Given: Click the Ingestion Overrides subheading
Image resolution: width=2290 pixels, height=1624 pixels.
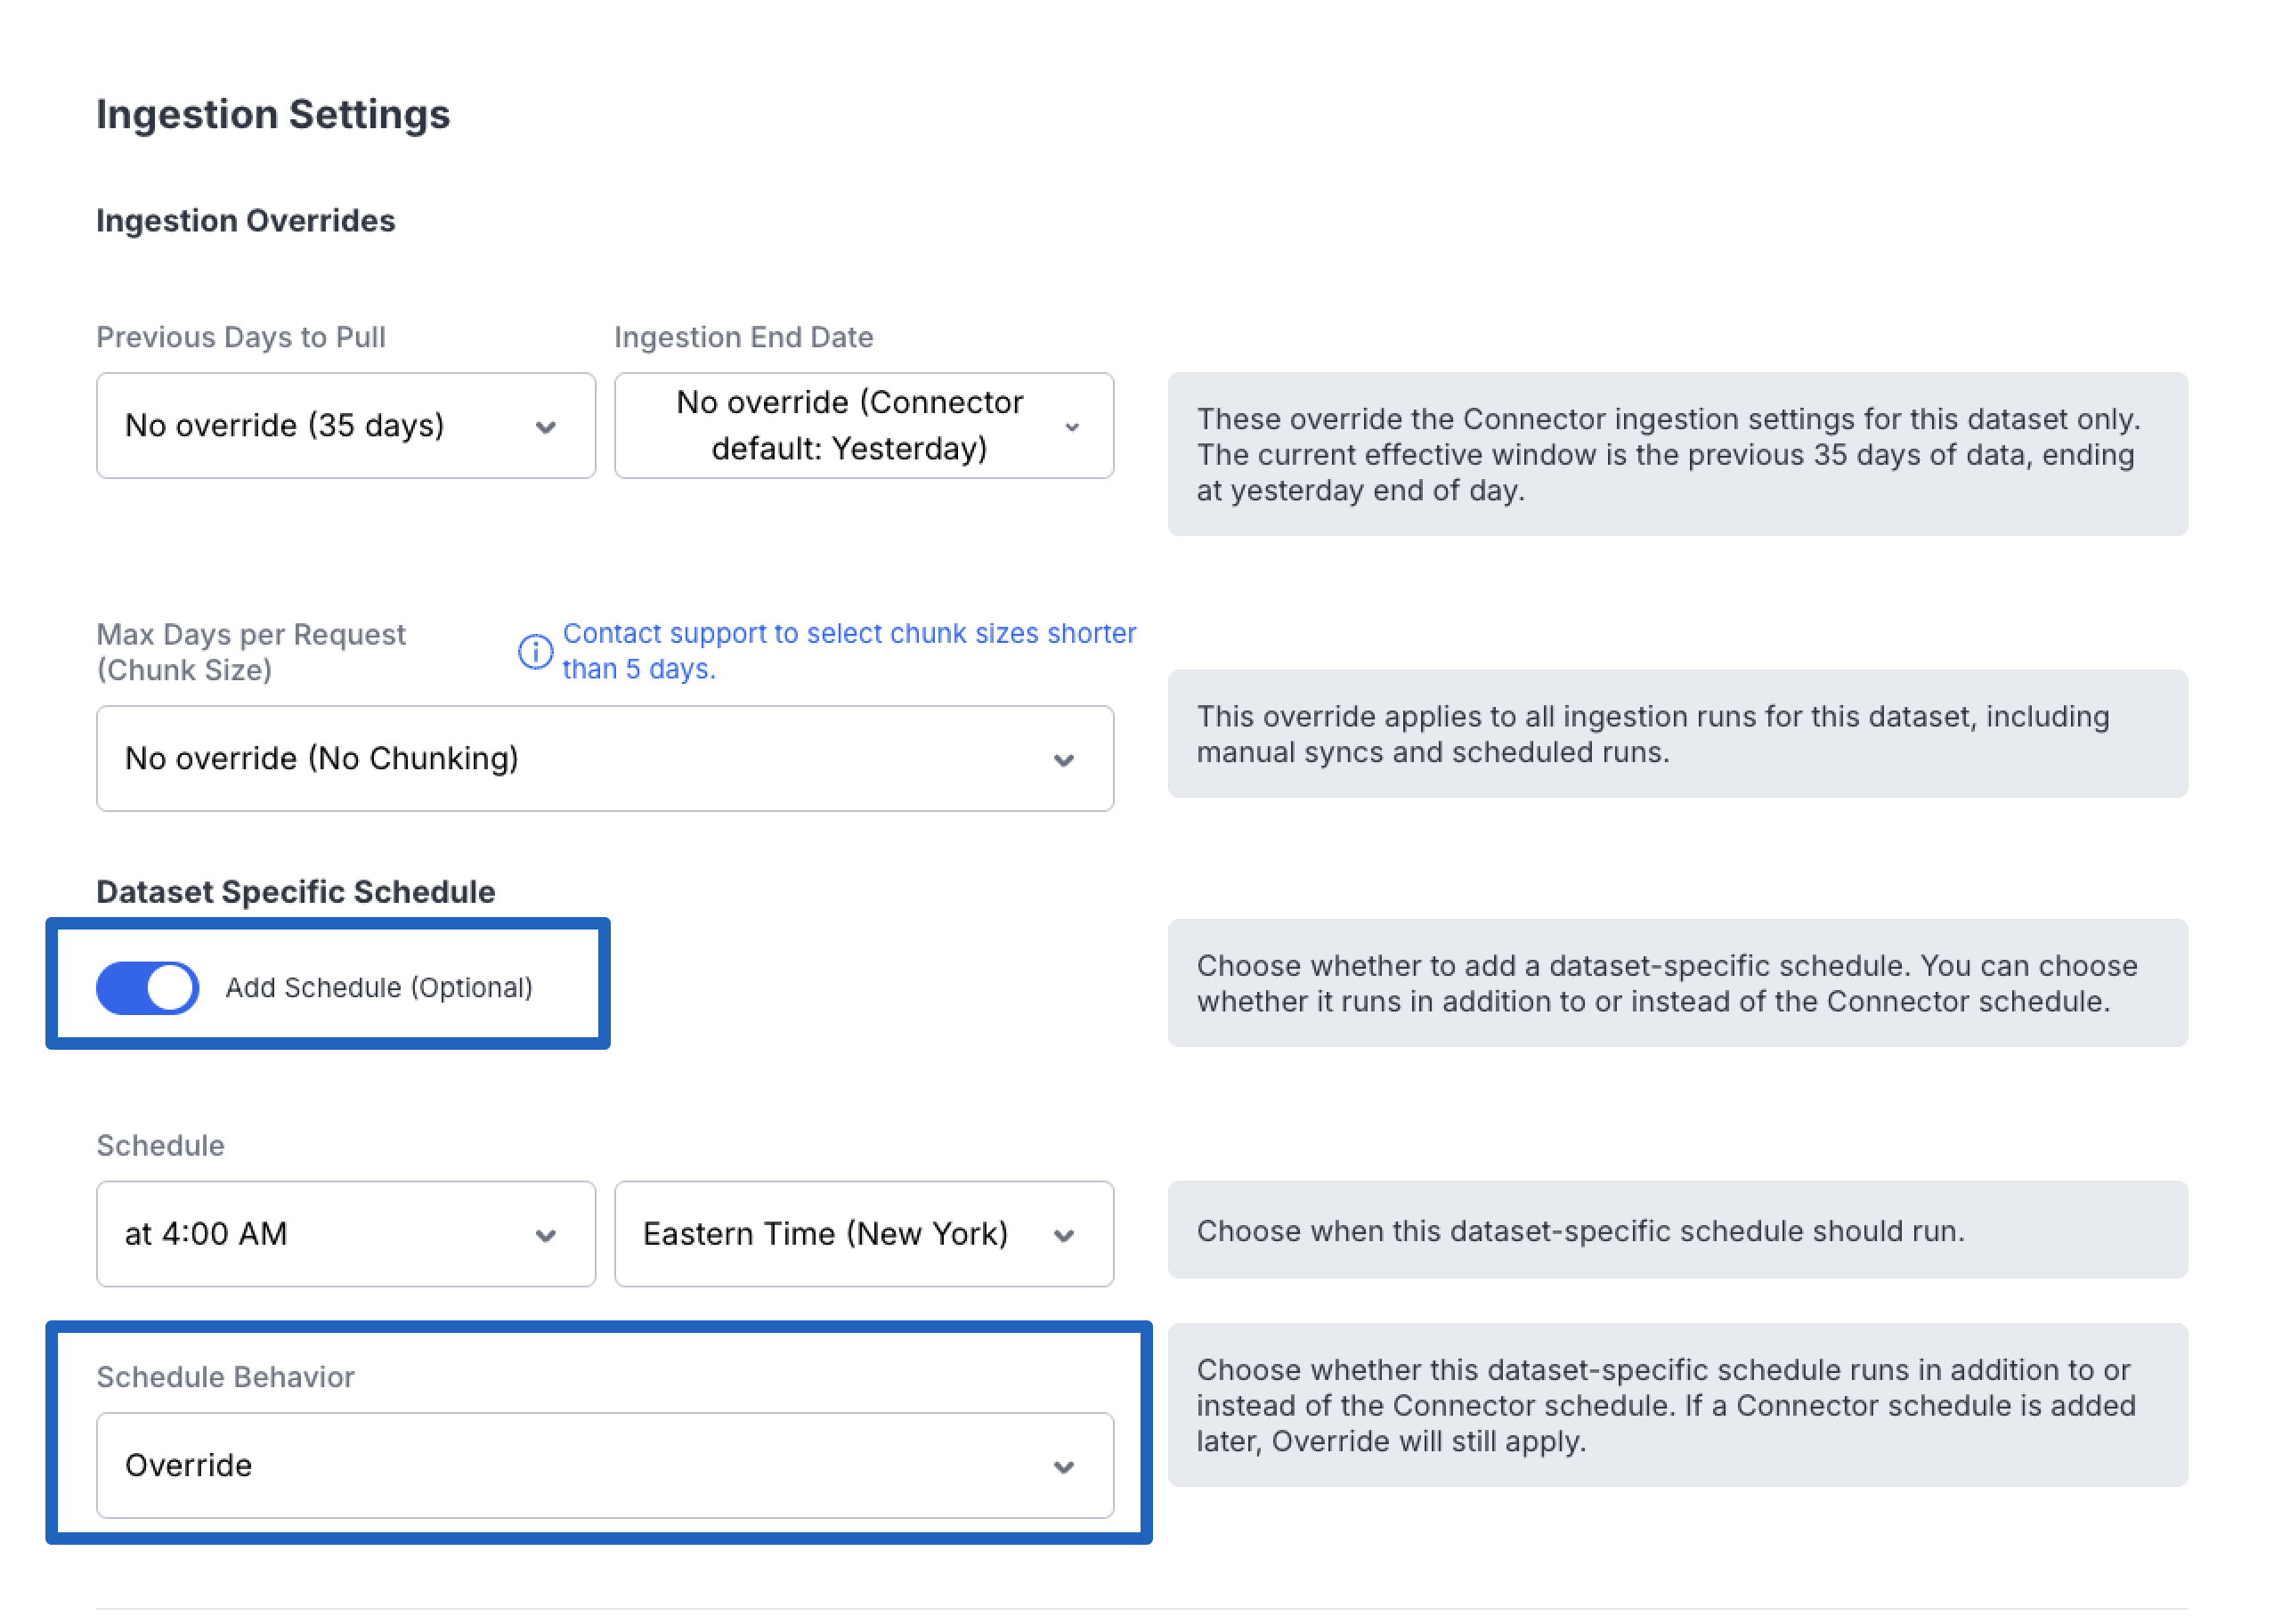Looking at the screenshot, I should (x=246, y=221).
